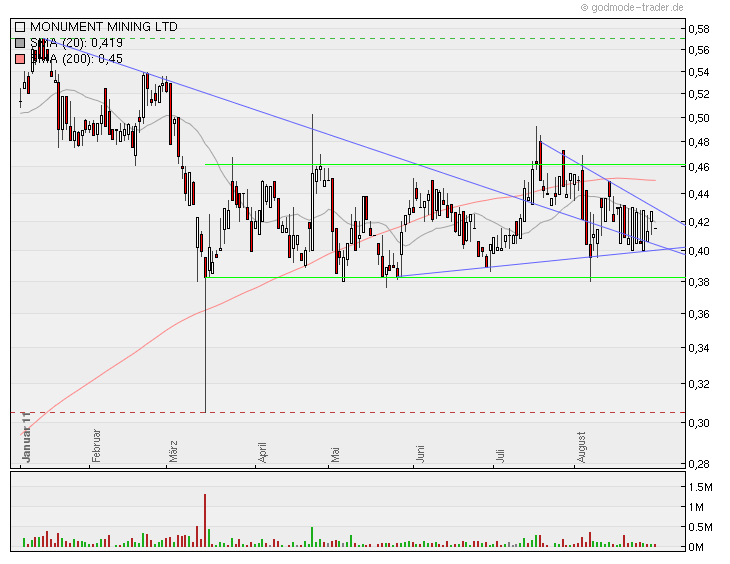The height and width of the screenshot is (564, 730).
Task: Click the 0.5M volume axis label
Action: tap(700, 527)
